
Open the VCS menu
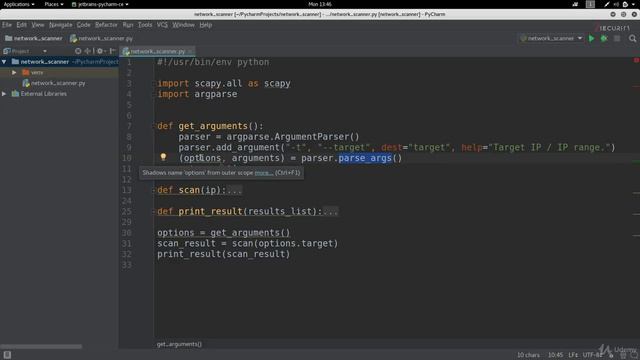[x=162, y=25]
